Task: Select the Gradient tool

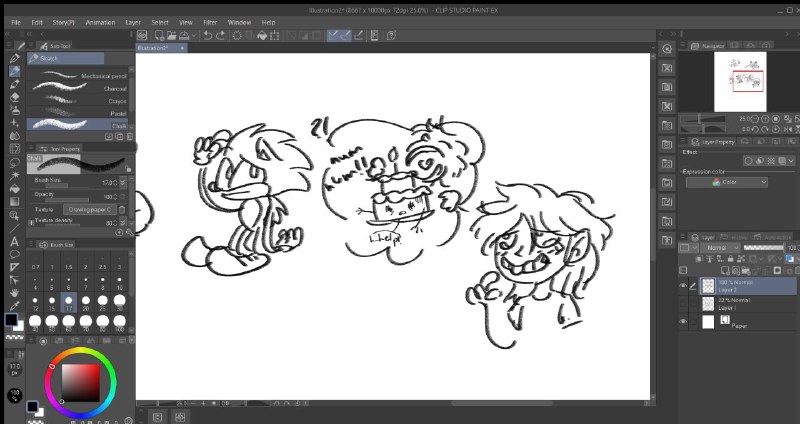Action: coord(14,202)
